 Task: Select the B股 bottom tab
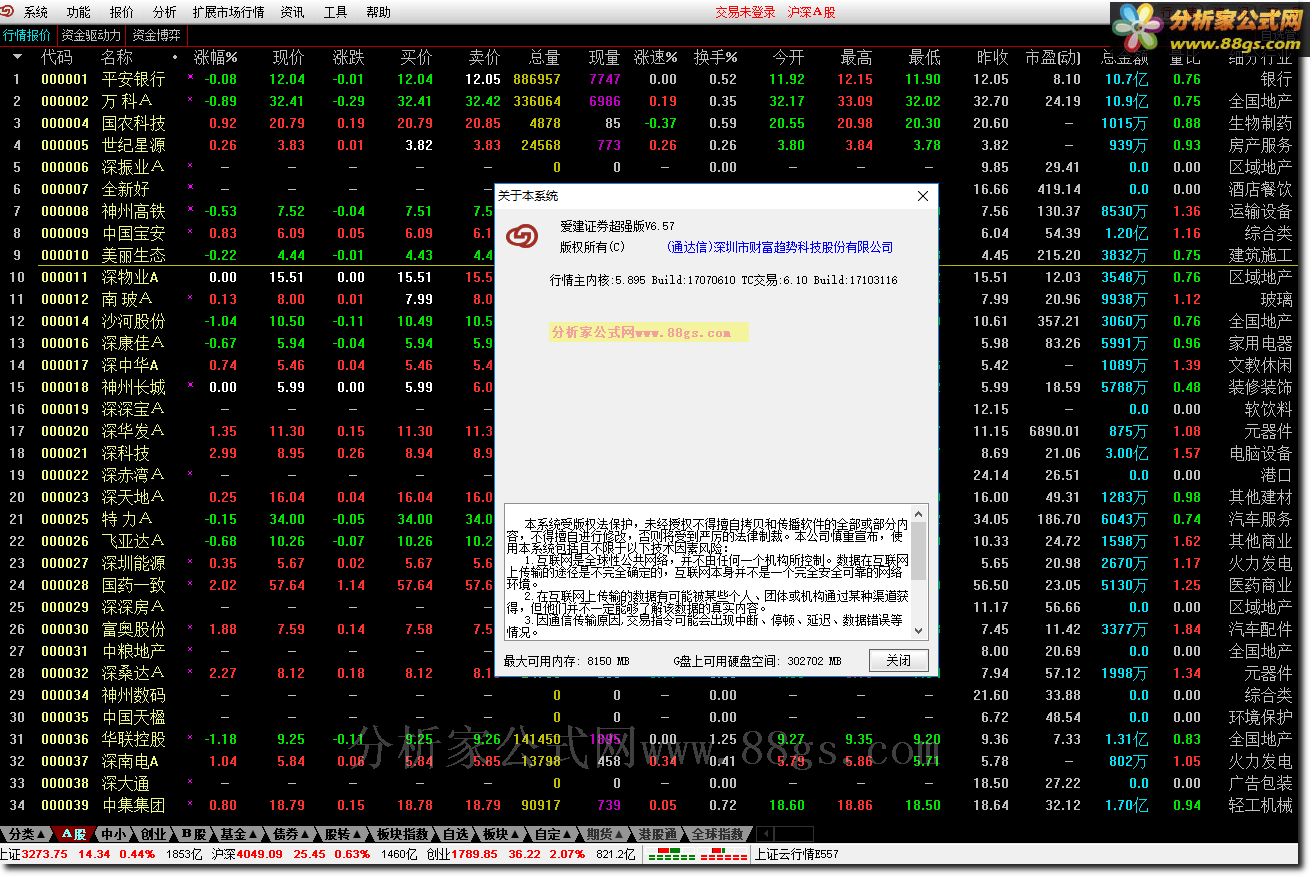coord(193,834)
